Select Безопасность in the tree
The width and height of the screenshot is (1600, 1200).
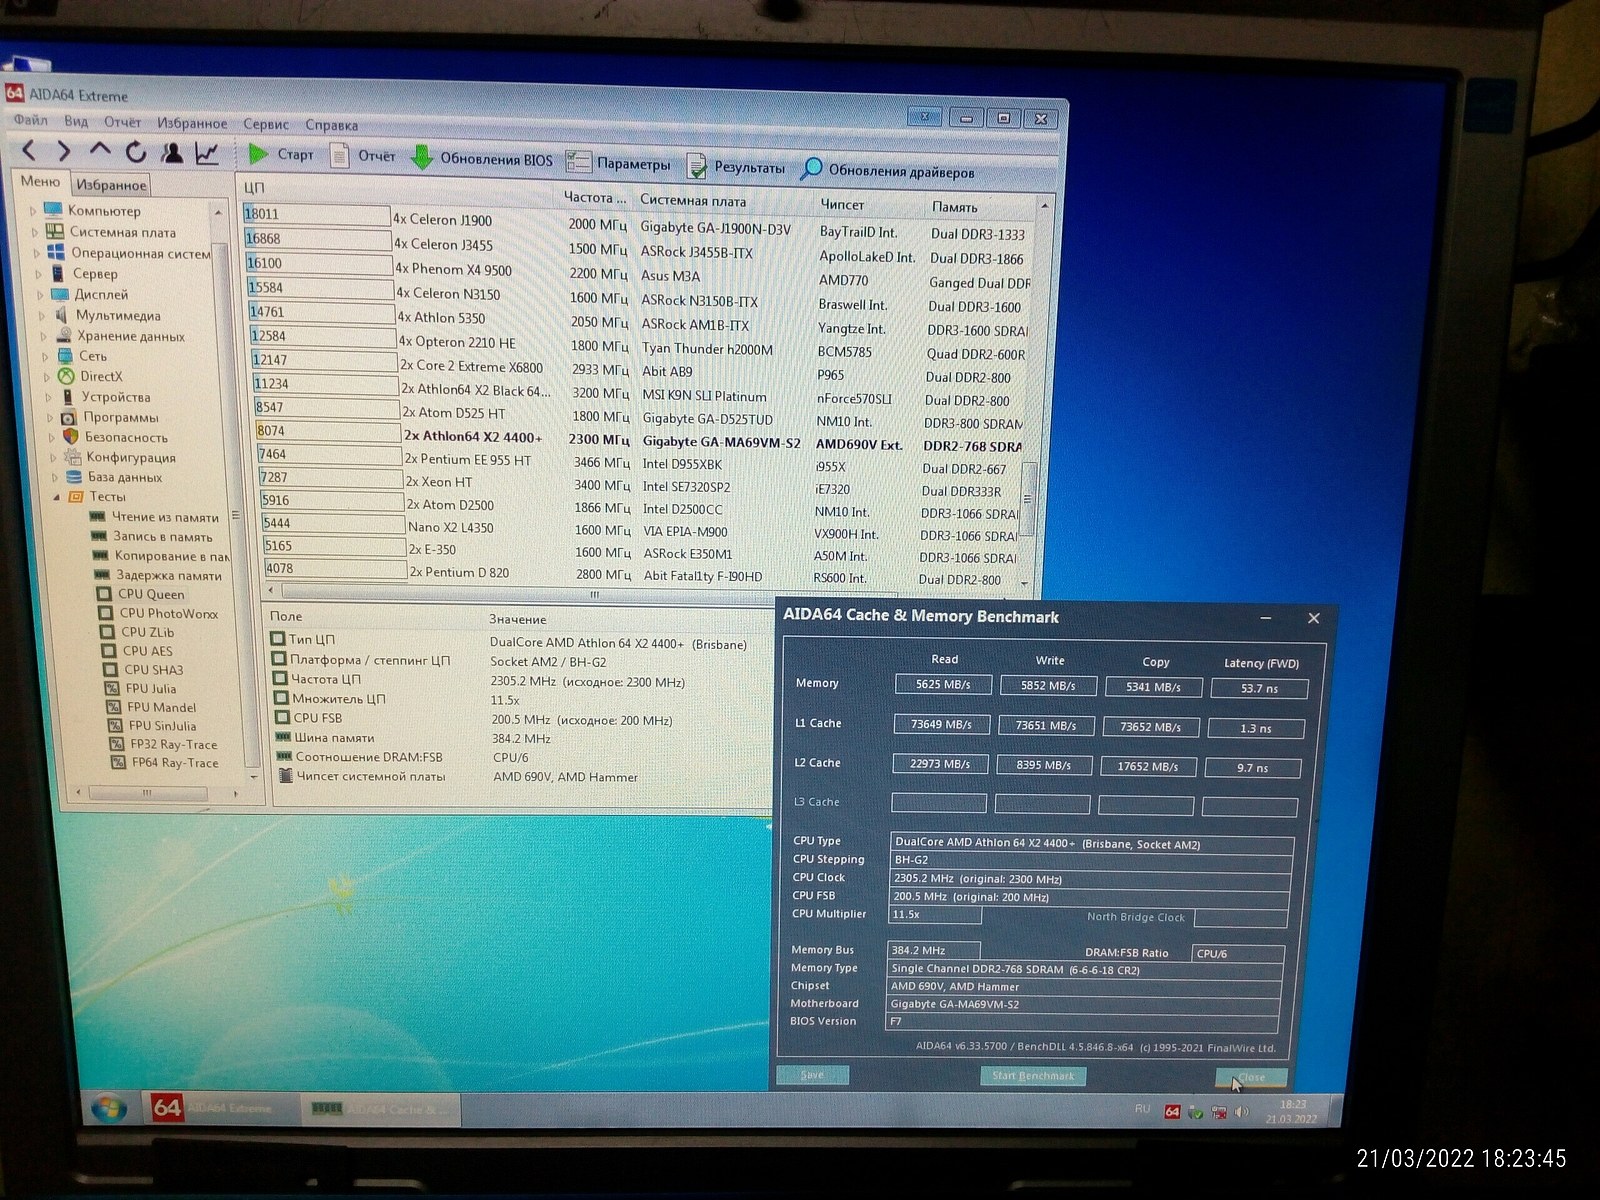(x=126, y=437)
